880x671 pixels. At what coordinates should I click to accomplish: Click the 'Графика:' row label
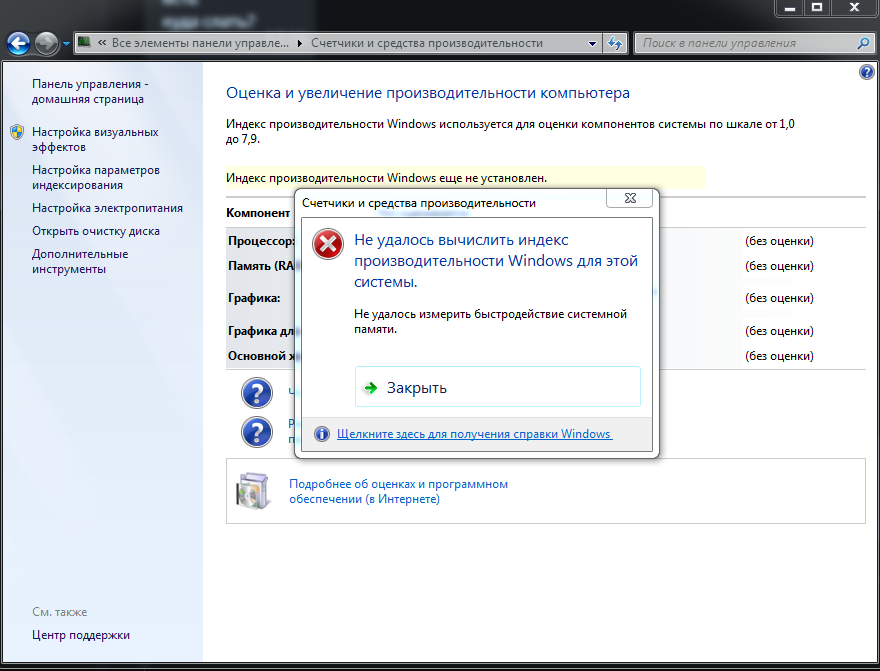pyautogui.click(x=254, y=298)
